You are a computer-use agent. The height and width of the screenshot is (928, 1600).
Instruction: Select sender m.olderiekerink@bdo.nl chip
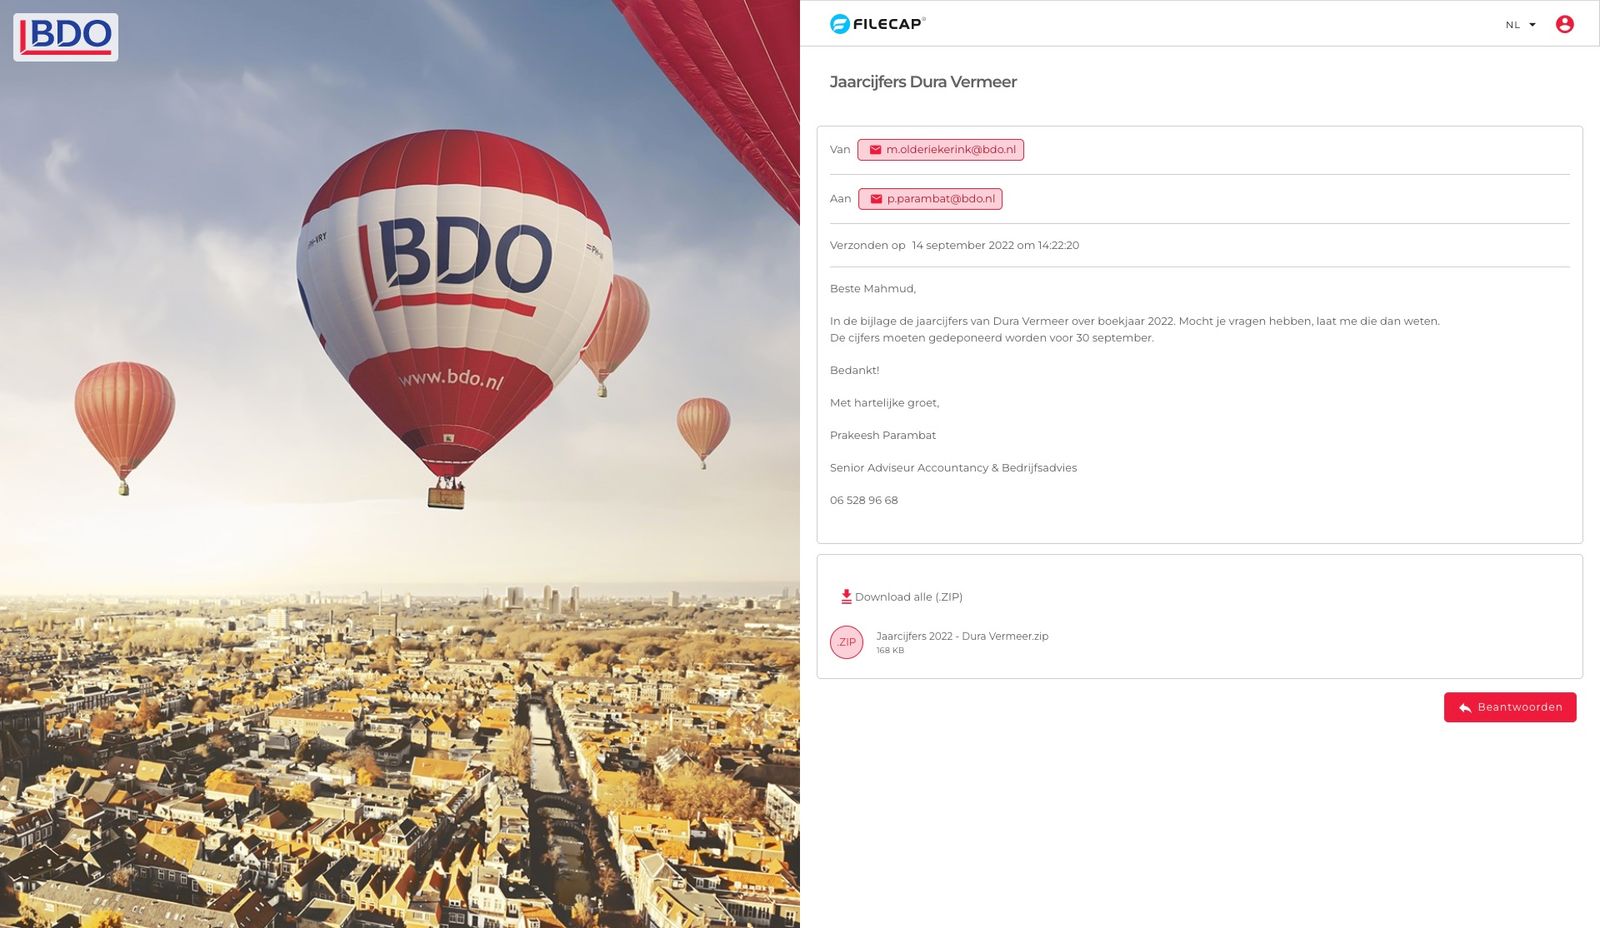click(x=940, y=150)
